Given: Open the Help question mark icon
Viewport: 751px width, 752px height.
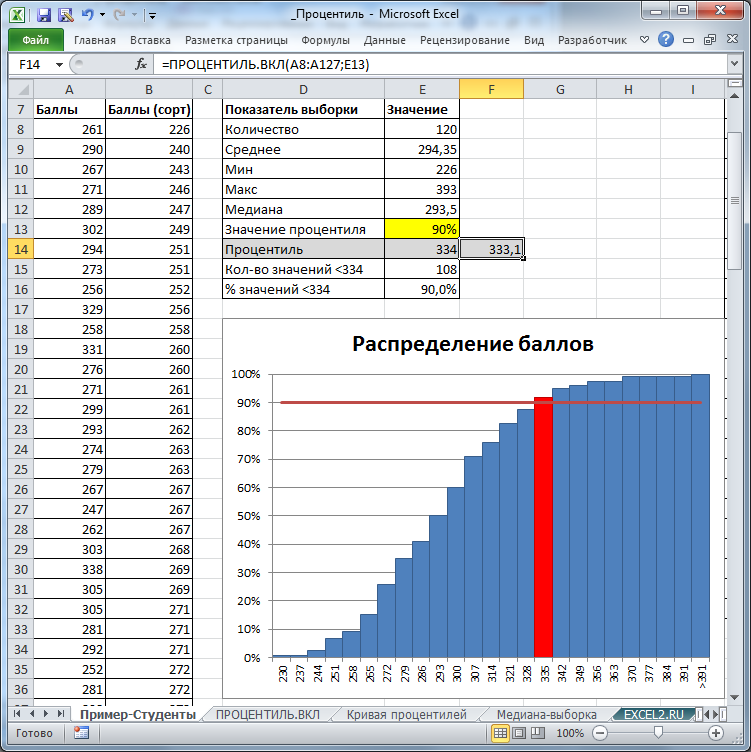Looking at the screenshot, I should click(x=666, y=39).
